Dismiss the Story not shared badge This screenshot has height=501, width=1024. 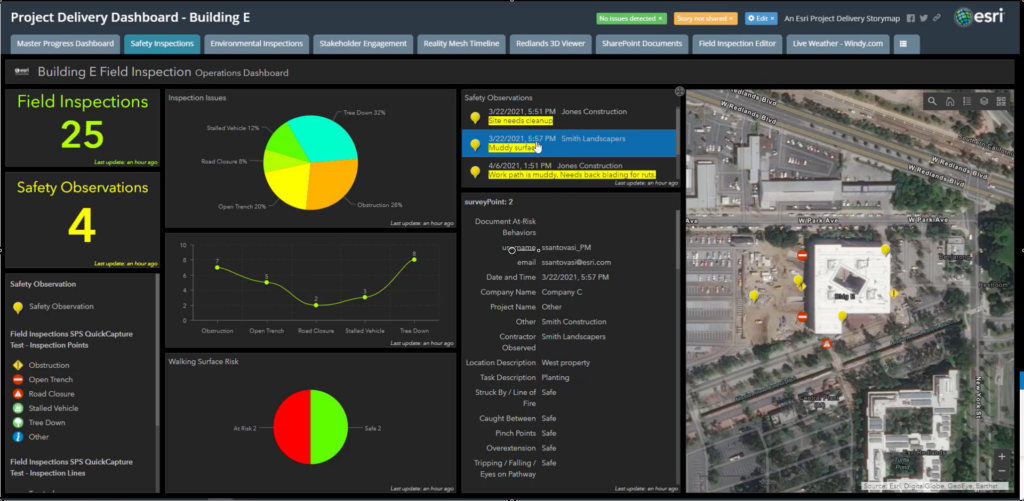(x=731, y=18)
